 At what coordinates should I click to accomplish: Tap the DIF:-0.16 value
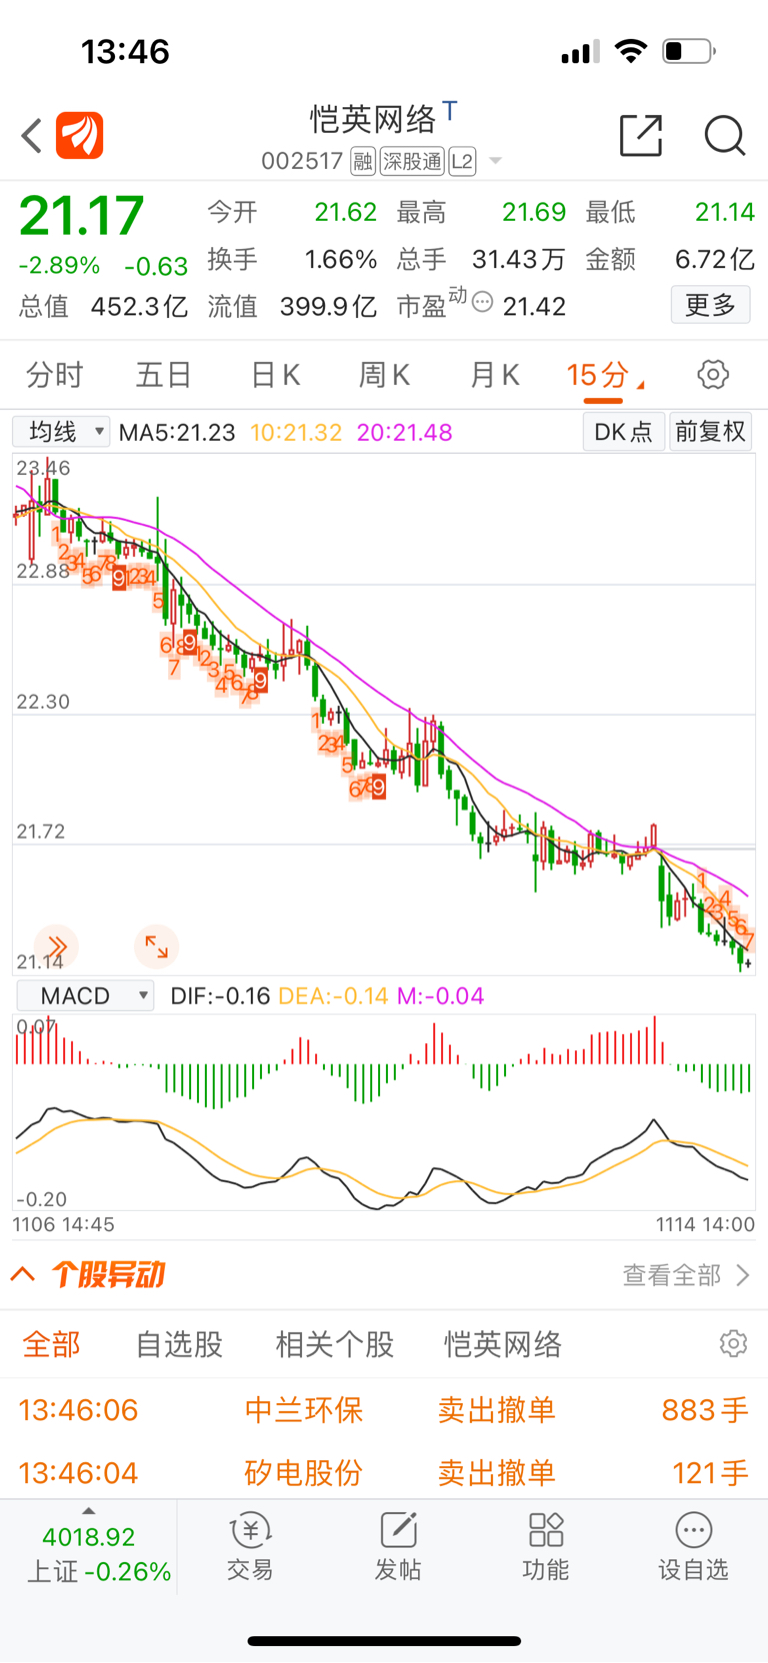(220, 996)
